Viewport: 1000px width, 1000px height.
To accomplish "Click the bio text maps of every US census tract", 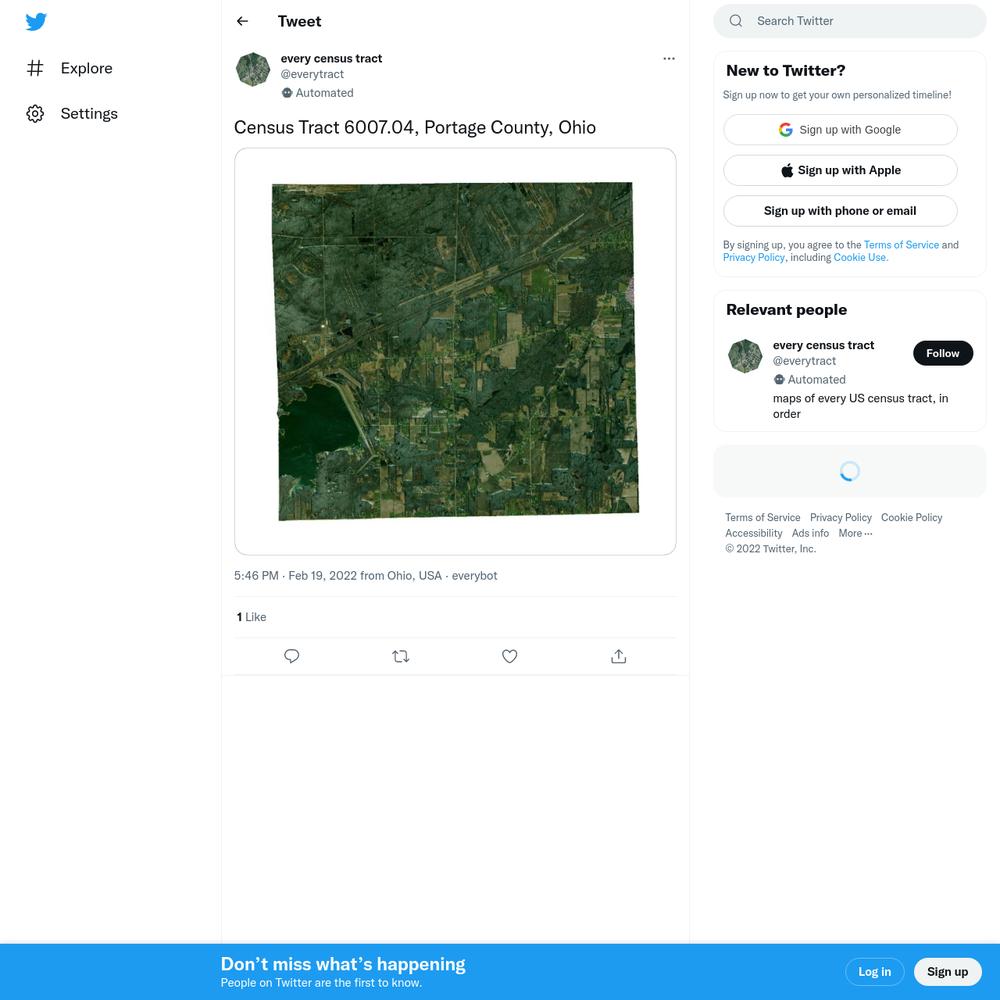I will (860, 406).
